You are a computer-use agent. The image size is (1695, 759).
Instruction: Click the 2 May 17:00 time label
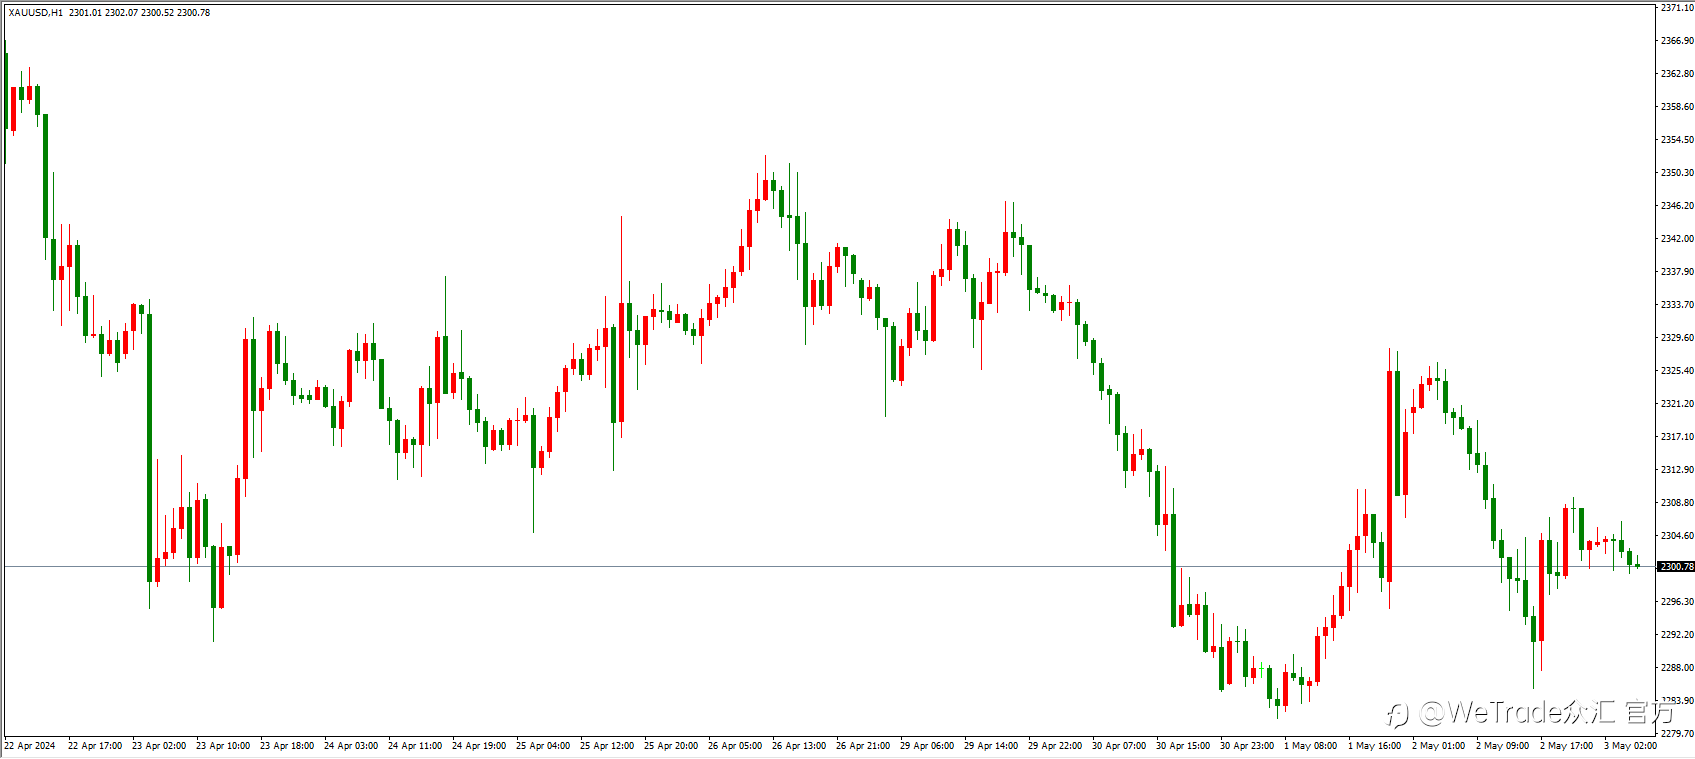click(x=1567, y=746)
